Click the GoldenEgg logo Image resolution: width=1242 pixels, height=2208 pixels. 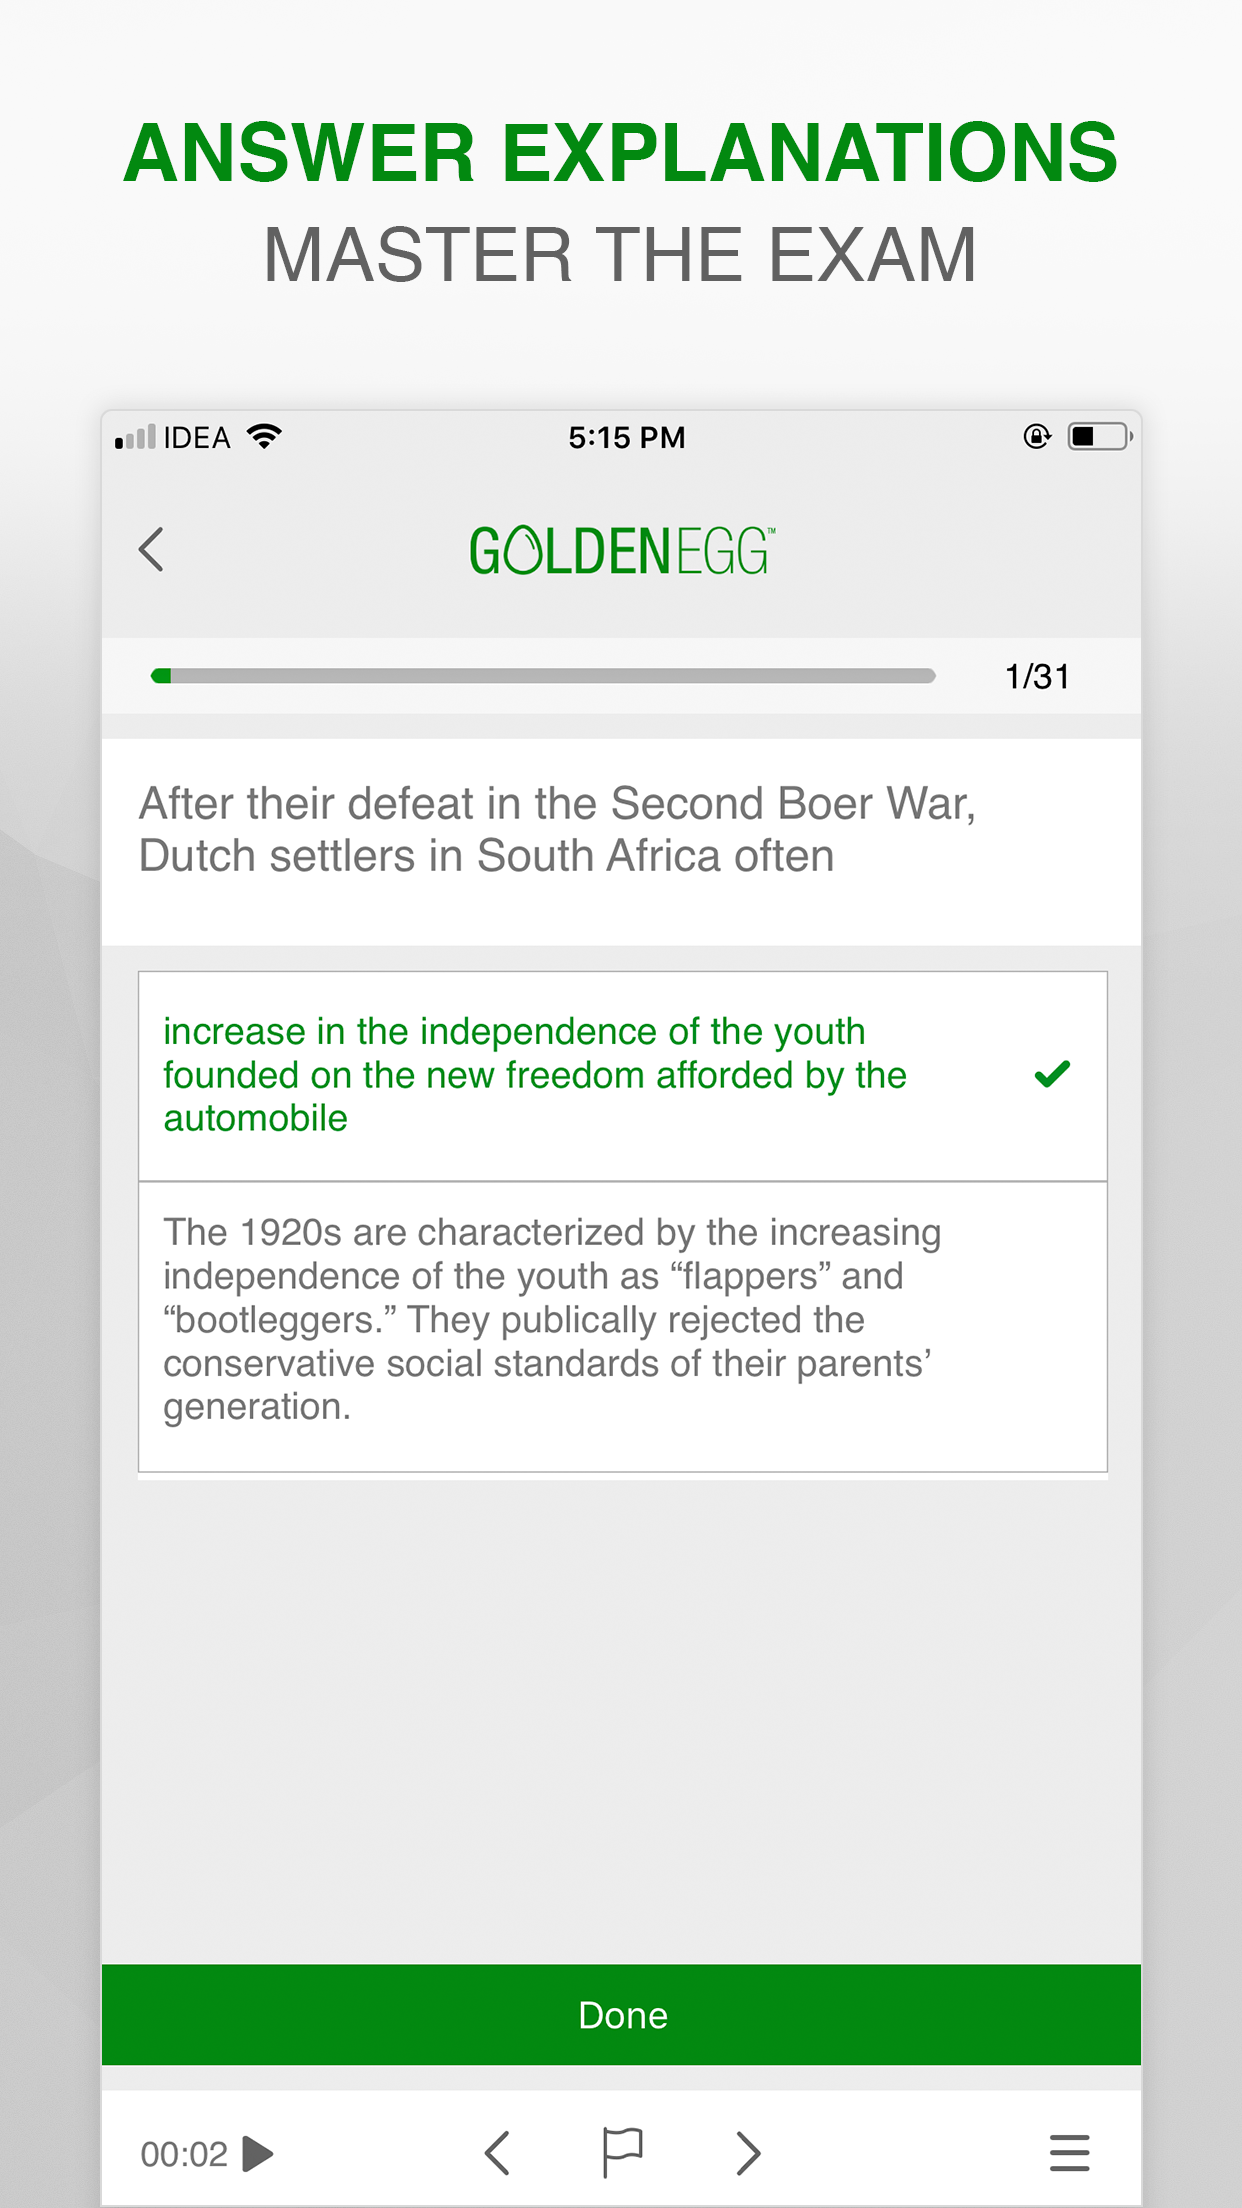(x=621, y=551)
